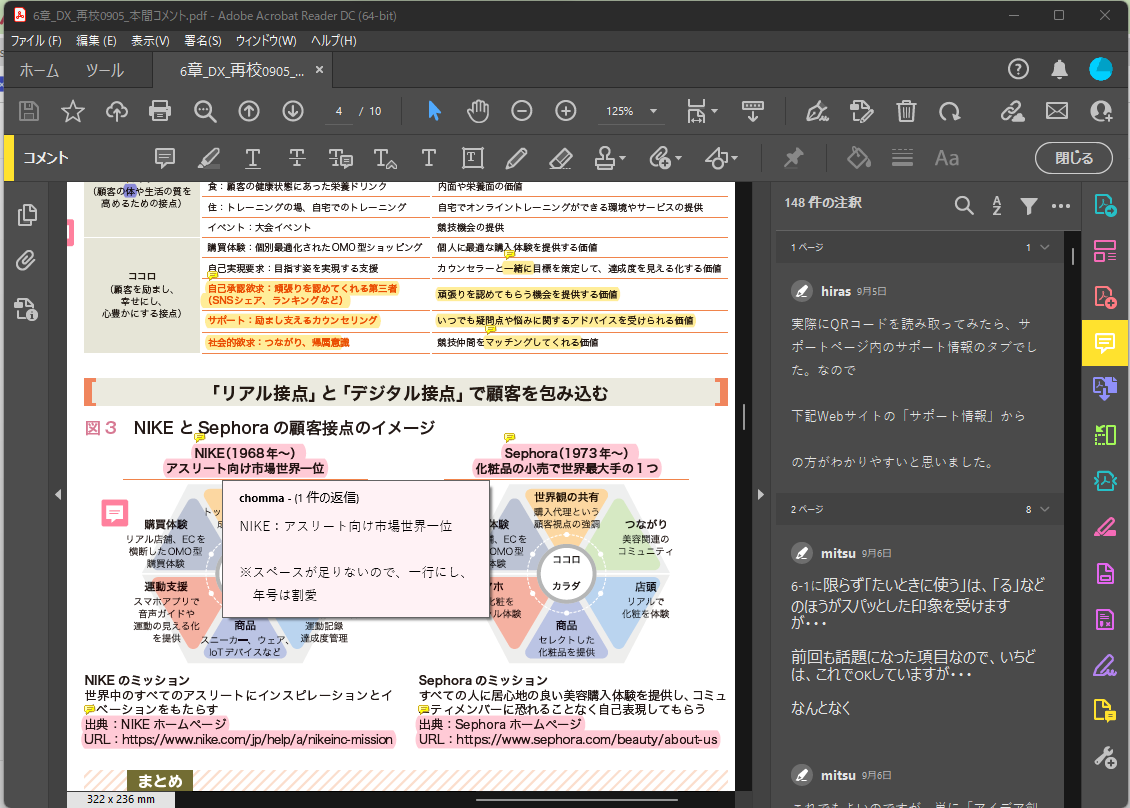The image size is (1130, 808).
Task: Open the page thumbnails panel icon
Action: point(27,215)
